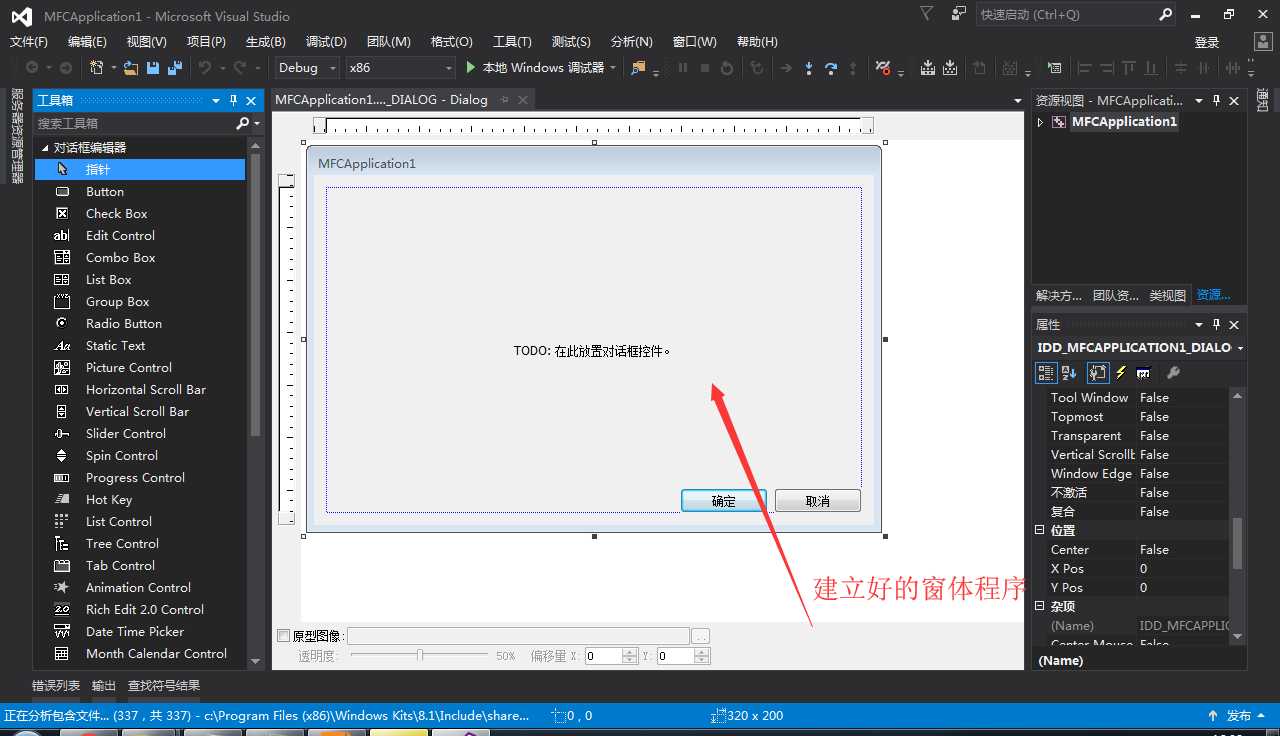The height and width of the screenshot is (736, 1280).
Task: Click the prototype image browse button
Action: tap(701, 636)
